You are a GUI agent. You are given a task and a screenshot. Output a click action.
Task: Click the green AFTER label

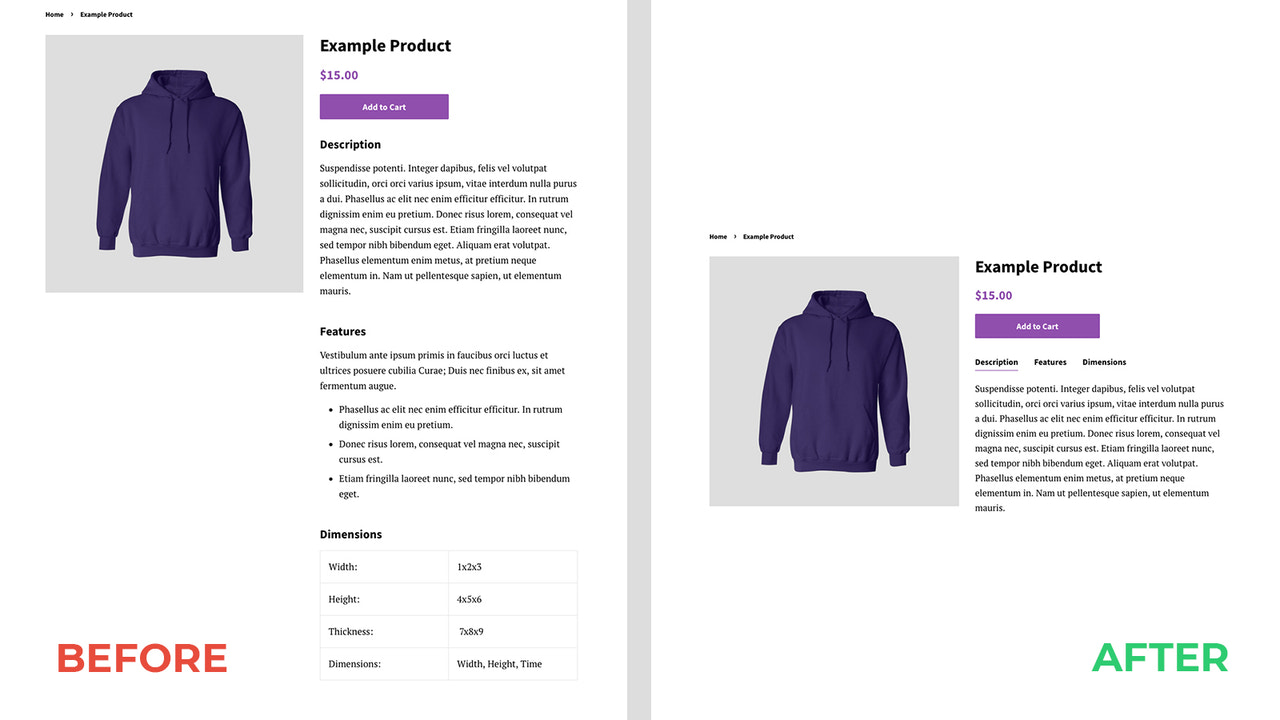tap(1159, 658)
